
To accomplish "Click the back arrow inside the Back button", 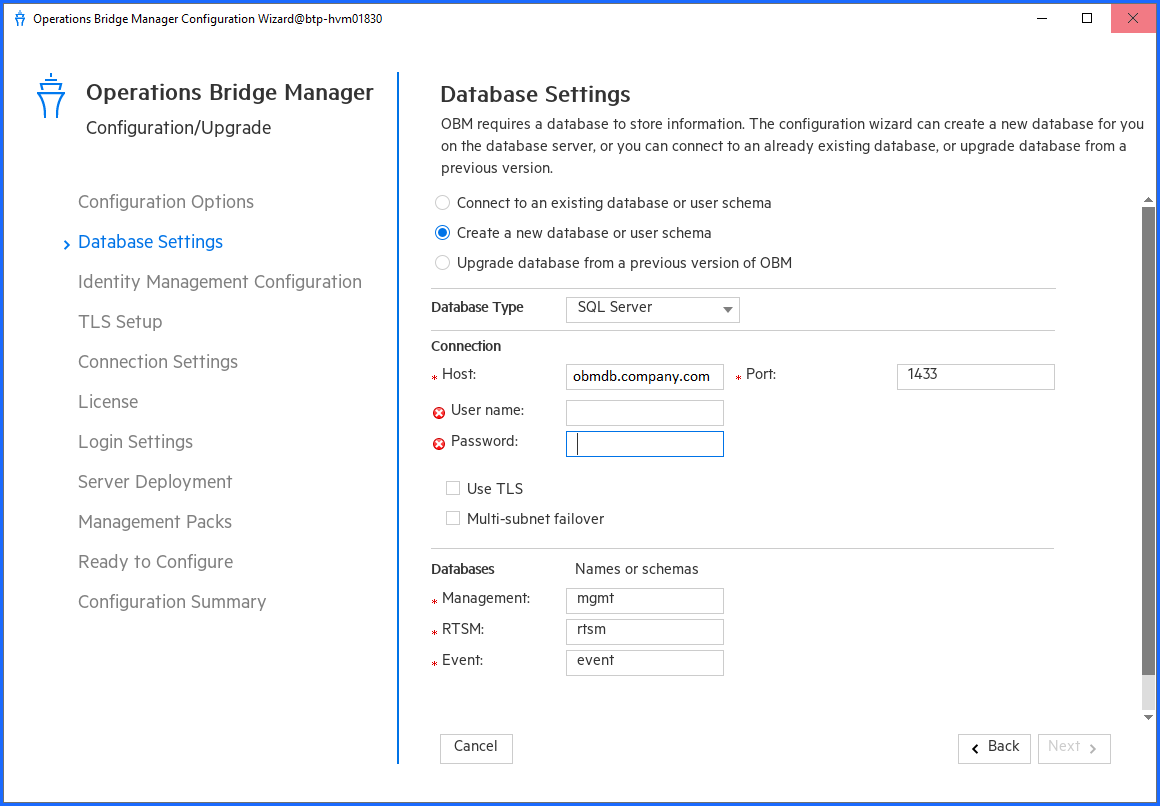I will coord(977,748).
